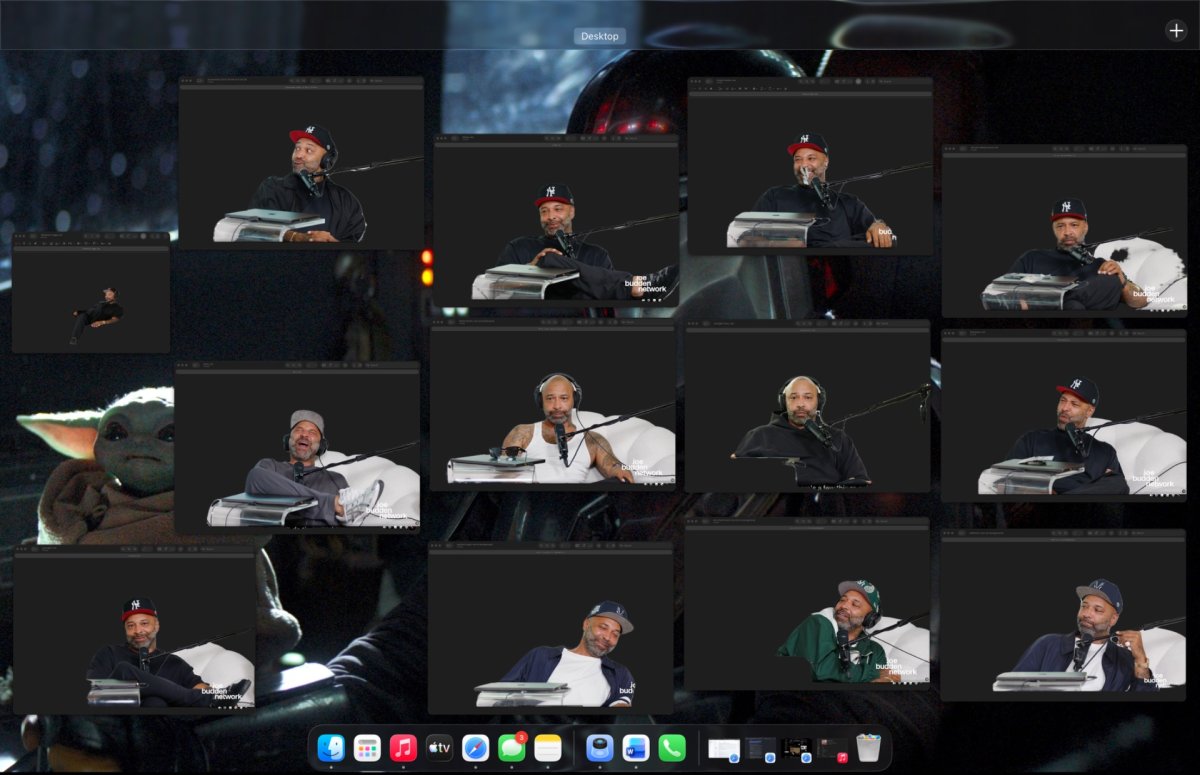
Task: Launch Launchpad from the dock
Action: [367, 747]
